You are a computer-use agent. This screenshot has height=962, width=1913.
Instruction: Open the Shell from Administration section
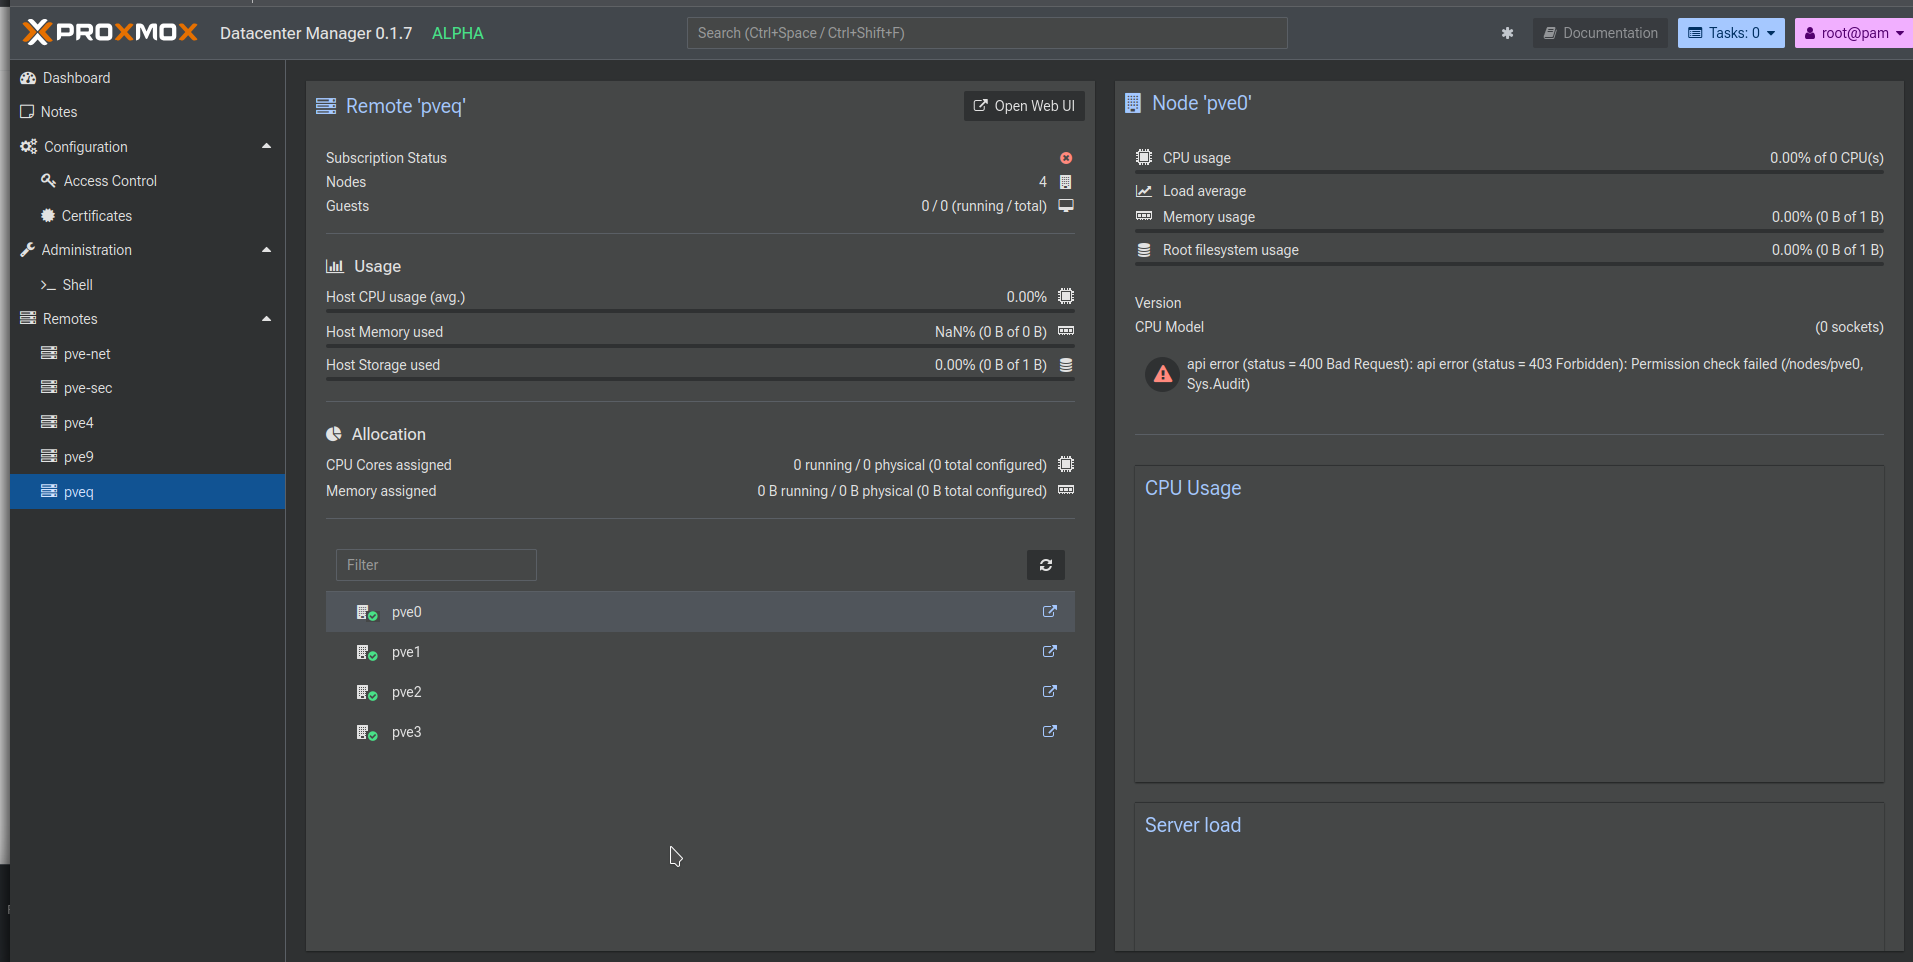pyautogui.click(x=75, y=284)
